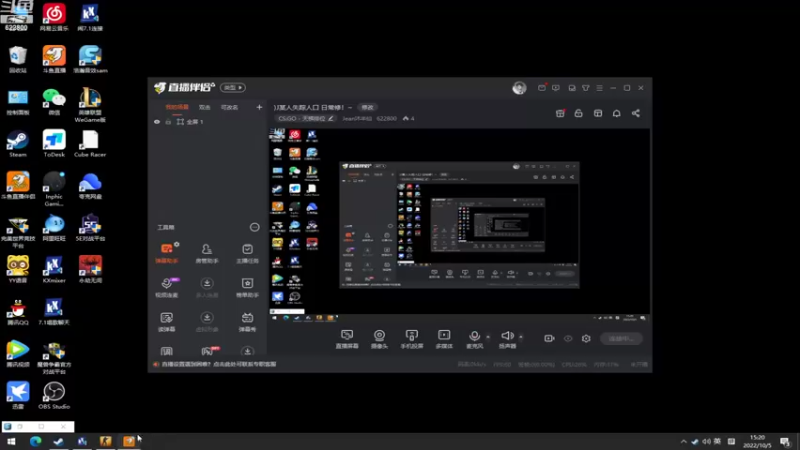Open the 弹幕助手 tool in toolbox
The image size is (800, 450).
pos(166,253)
